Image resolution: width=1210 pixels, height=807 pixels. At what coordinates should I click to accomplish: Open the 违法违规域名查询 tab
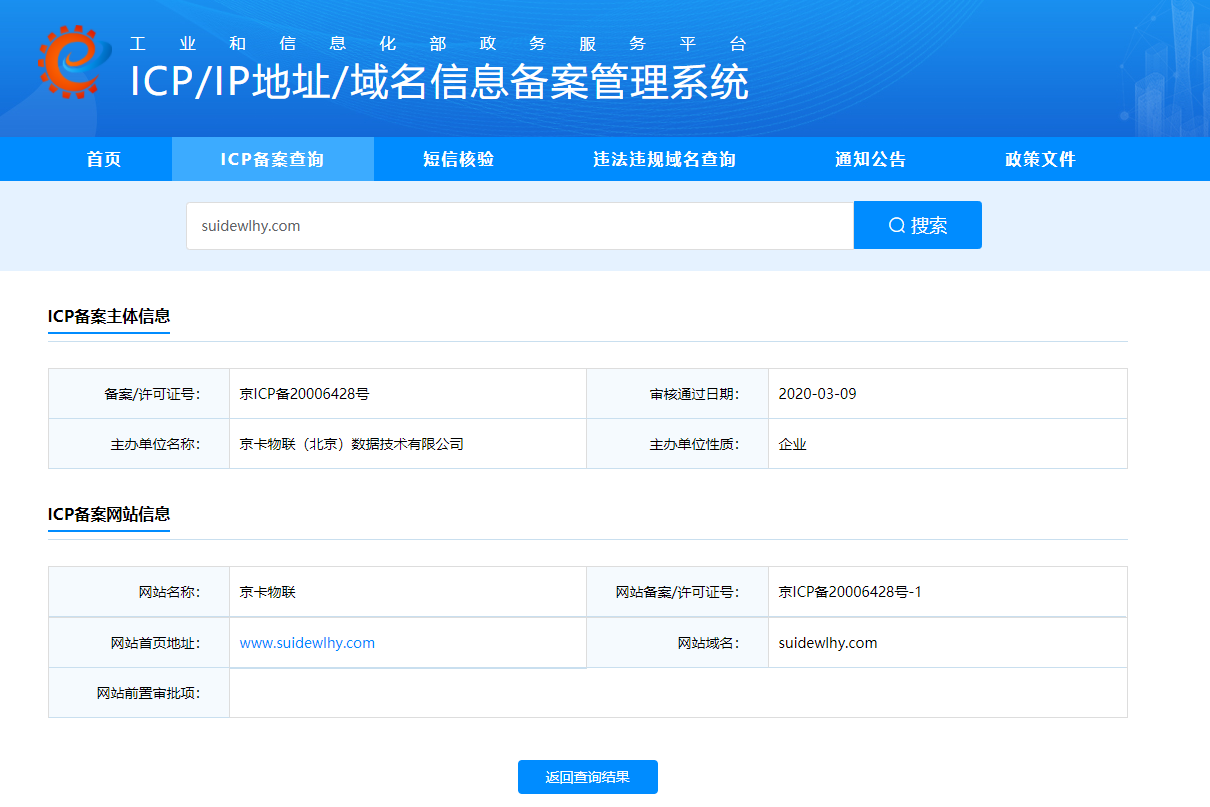pyautogui.click(x=664, y=160)
